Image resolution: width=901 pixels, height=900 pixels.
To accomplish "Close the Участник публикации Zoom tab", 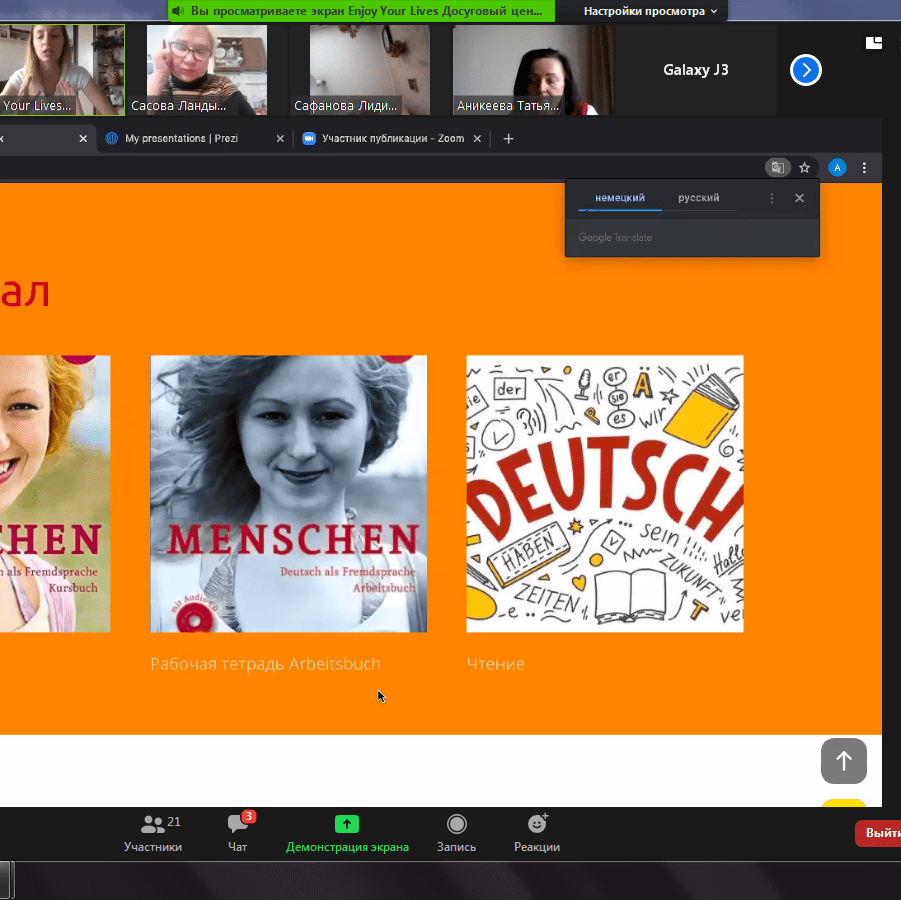I will pyautogui.click(x=477, y=139).
